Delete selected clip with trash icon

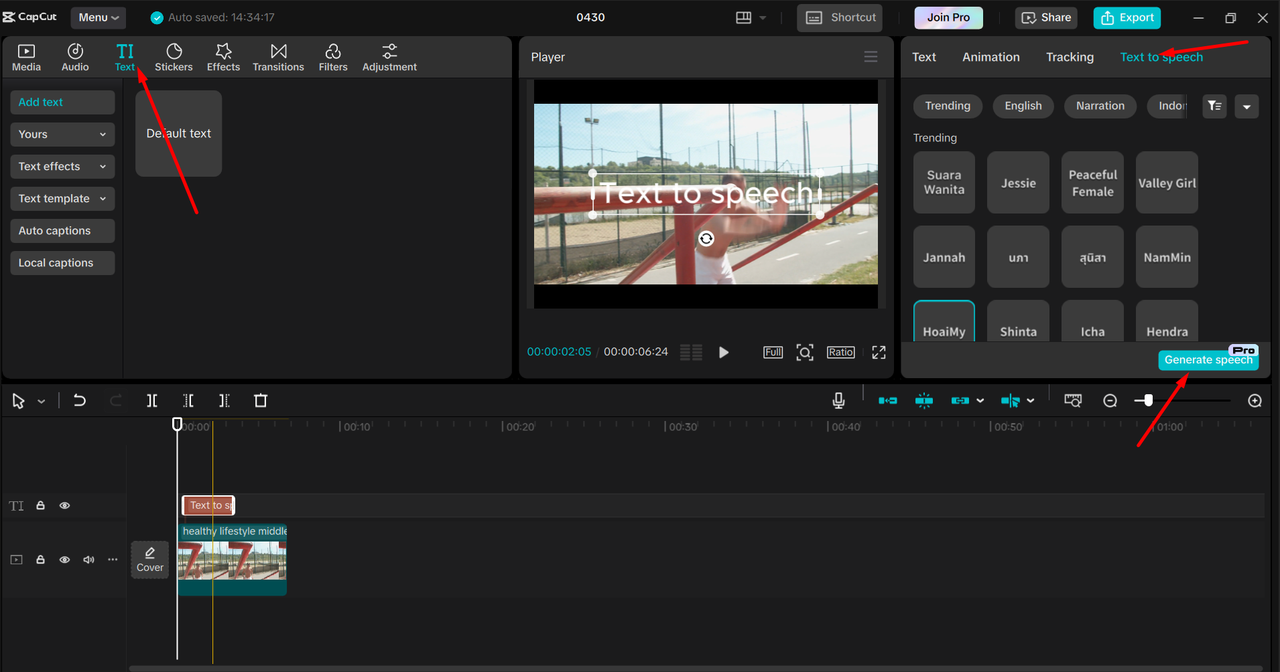tap(260, 400)
